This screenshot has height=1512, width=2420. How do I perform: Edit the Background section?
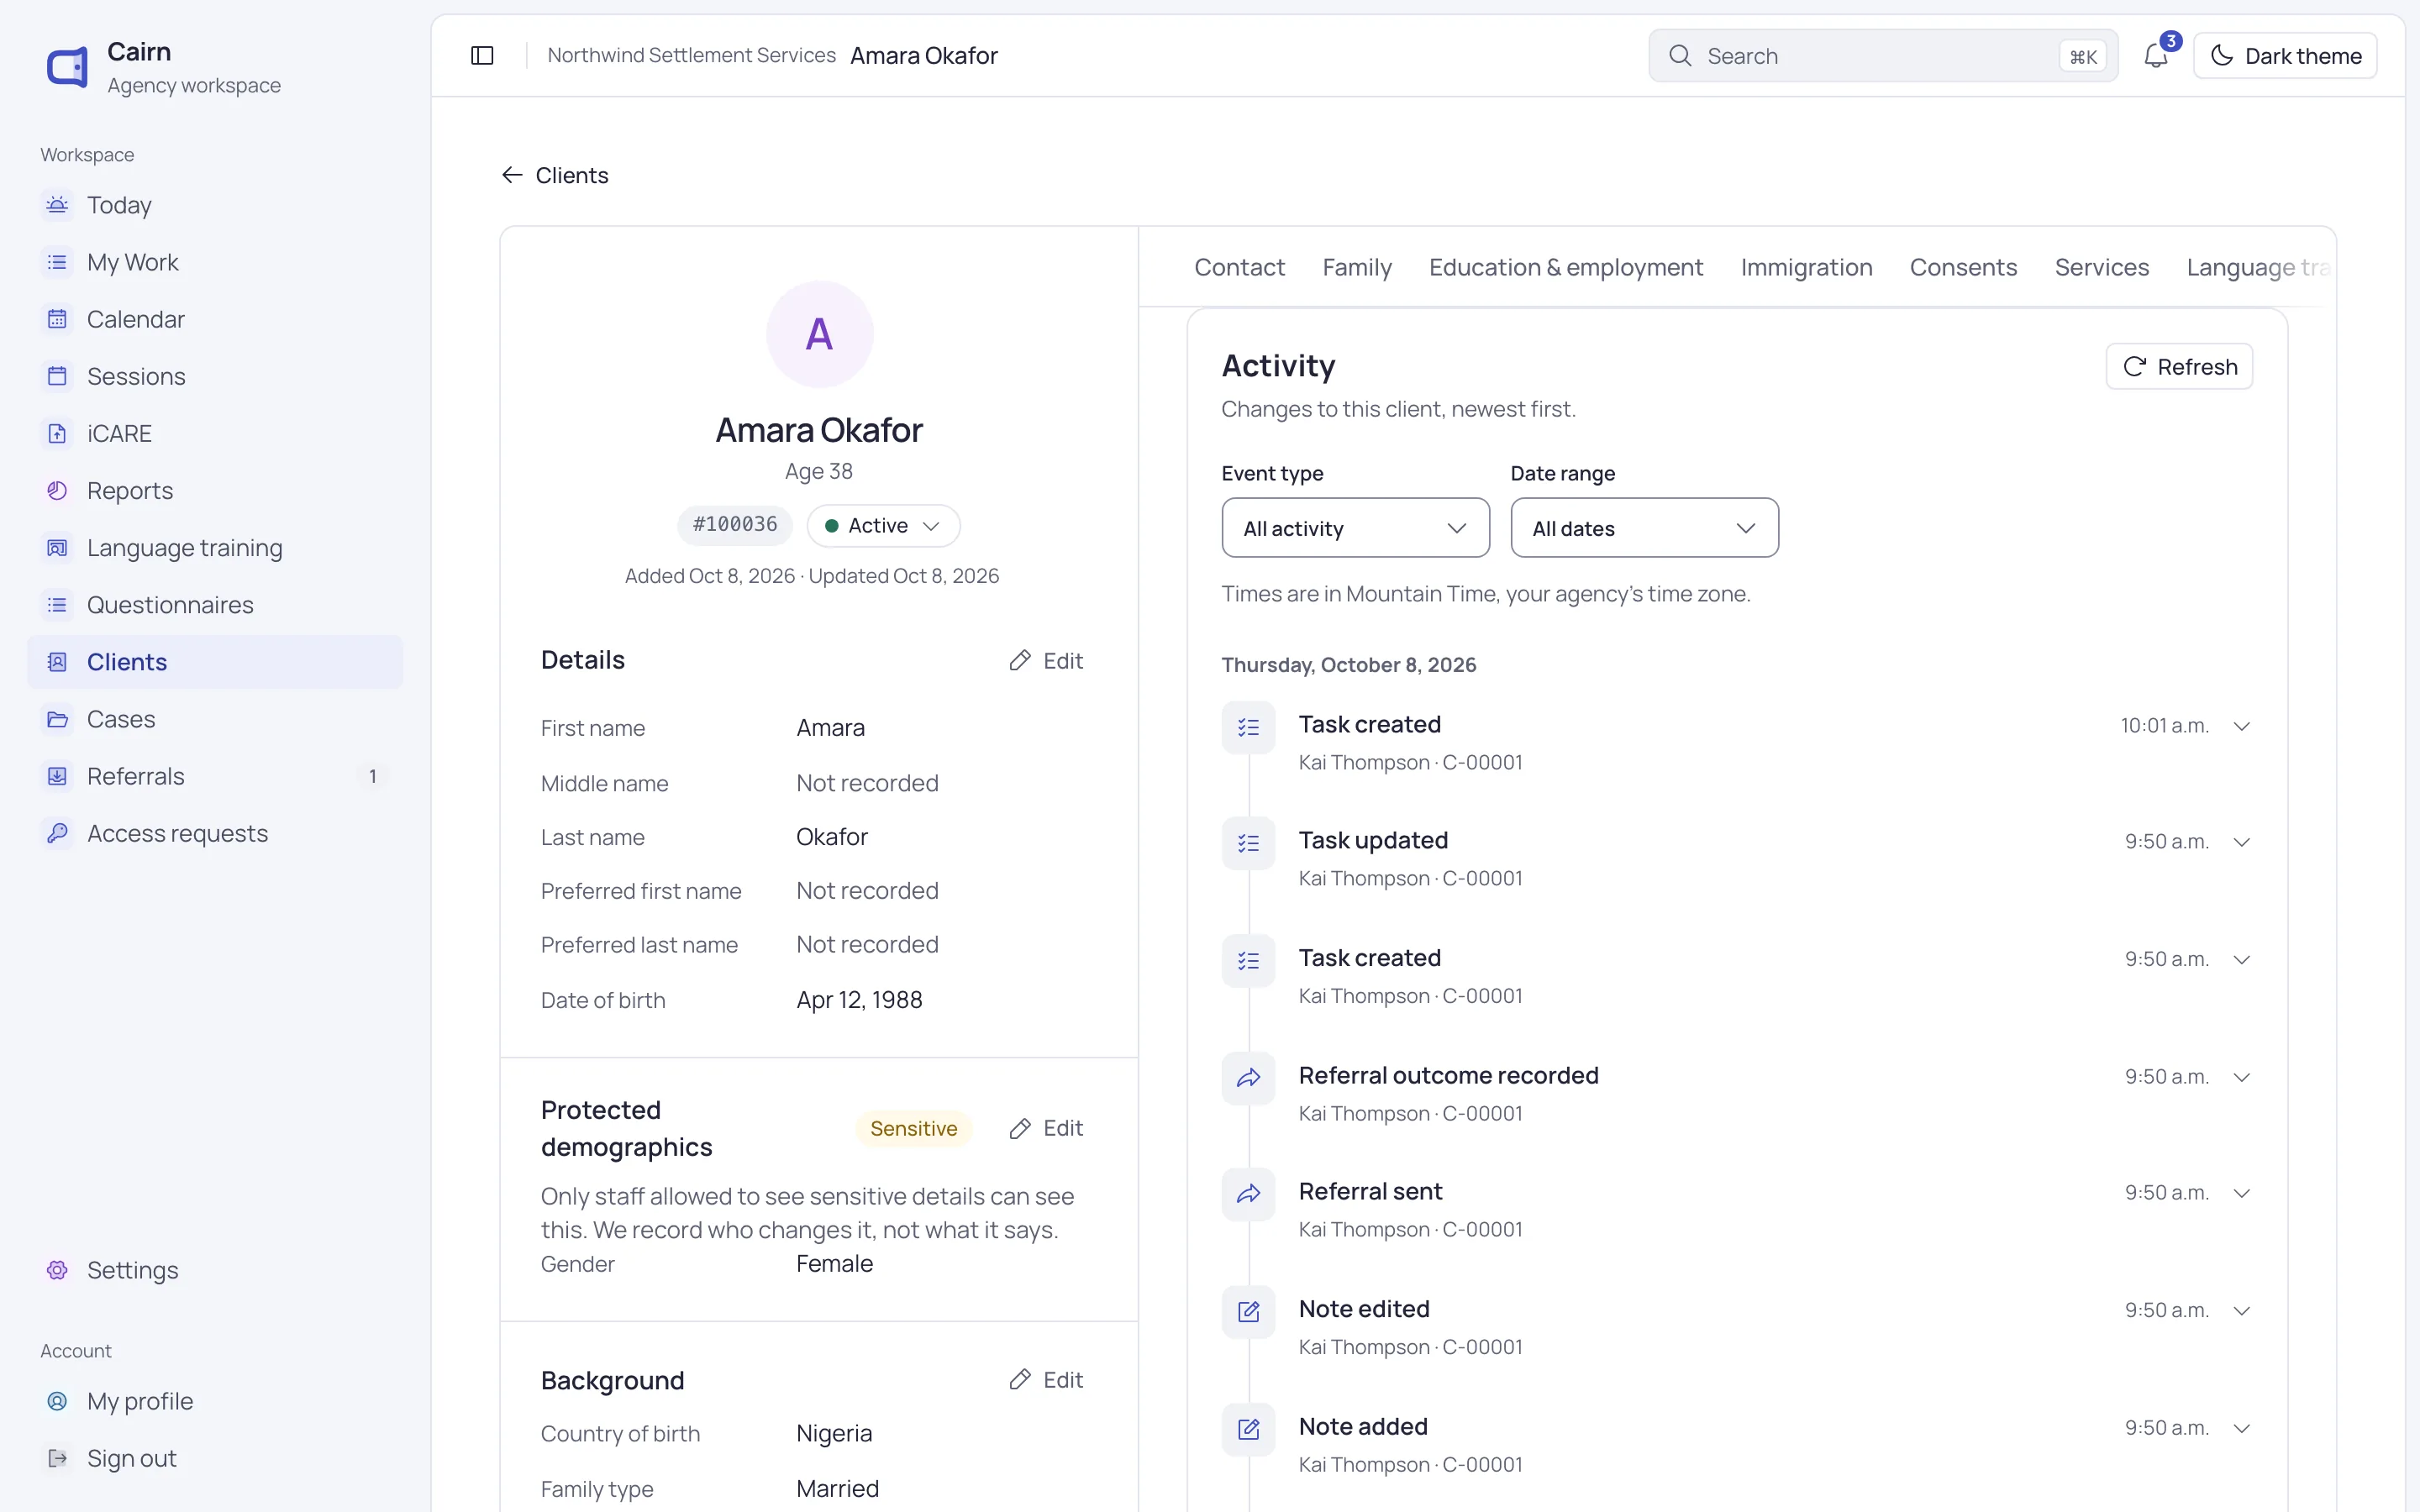pyautogui.click(x=1046, y=1380)
